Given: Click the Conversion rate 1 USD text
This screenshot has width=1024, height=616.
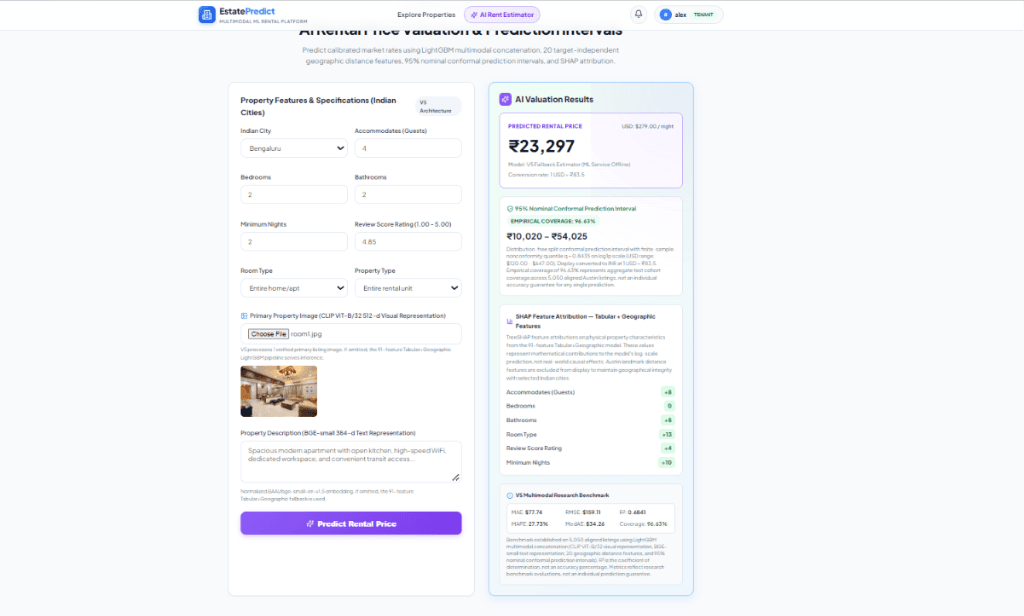Looking at the screenshot, I should (546, 174).
